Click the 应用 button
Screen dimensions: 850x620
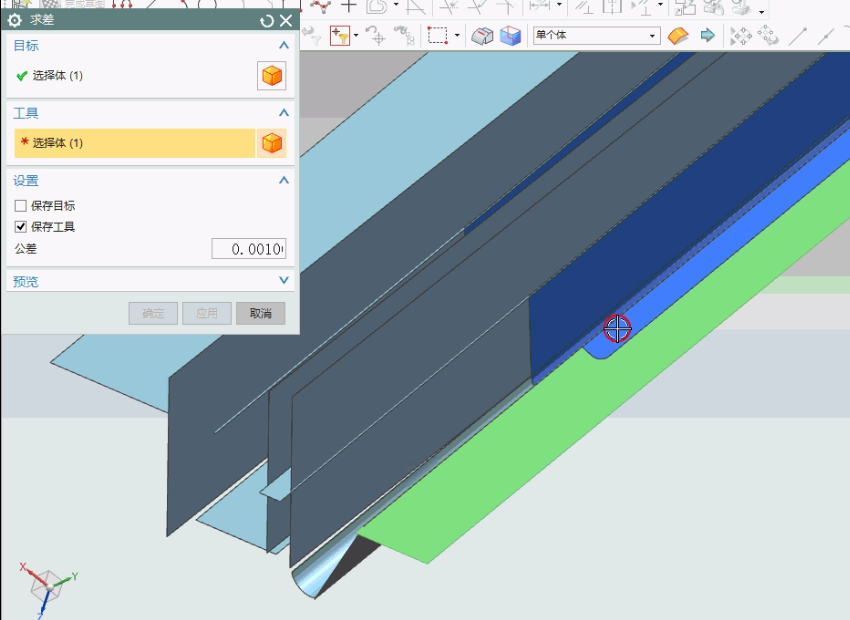(207, 313)
